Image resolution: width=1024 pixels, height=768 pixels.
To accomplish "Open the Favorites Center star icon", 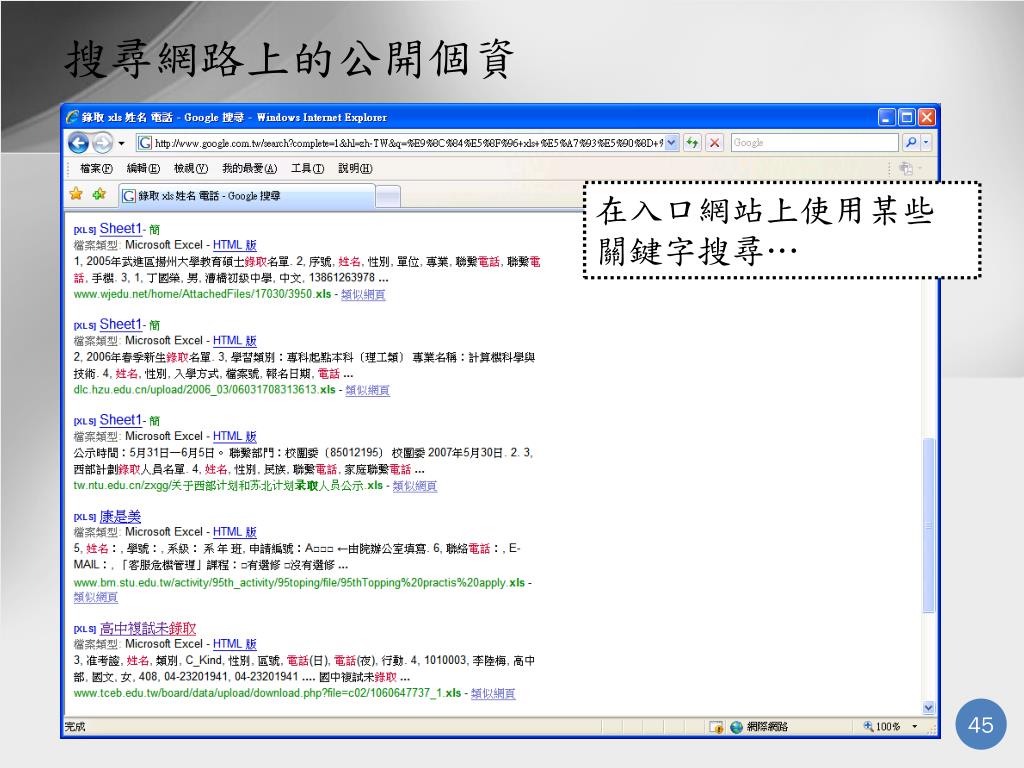I will [76, 194].
